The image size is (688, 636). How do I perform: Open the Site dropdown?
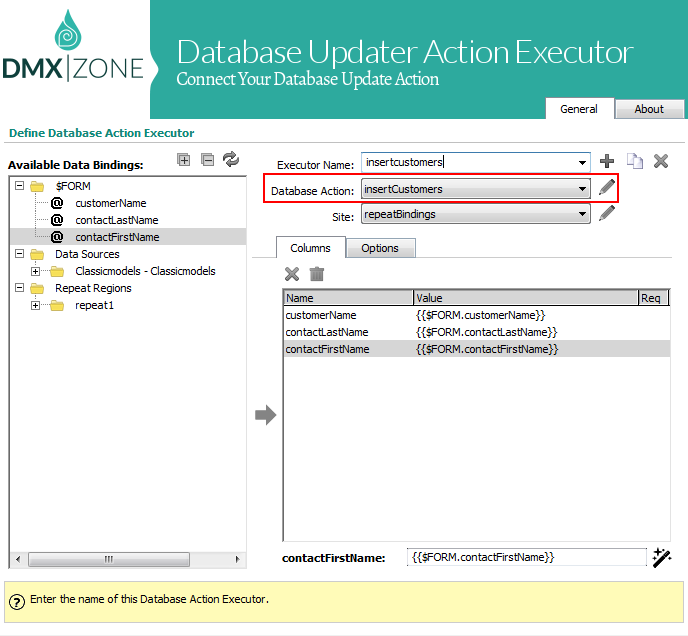coord(476,214)
